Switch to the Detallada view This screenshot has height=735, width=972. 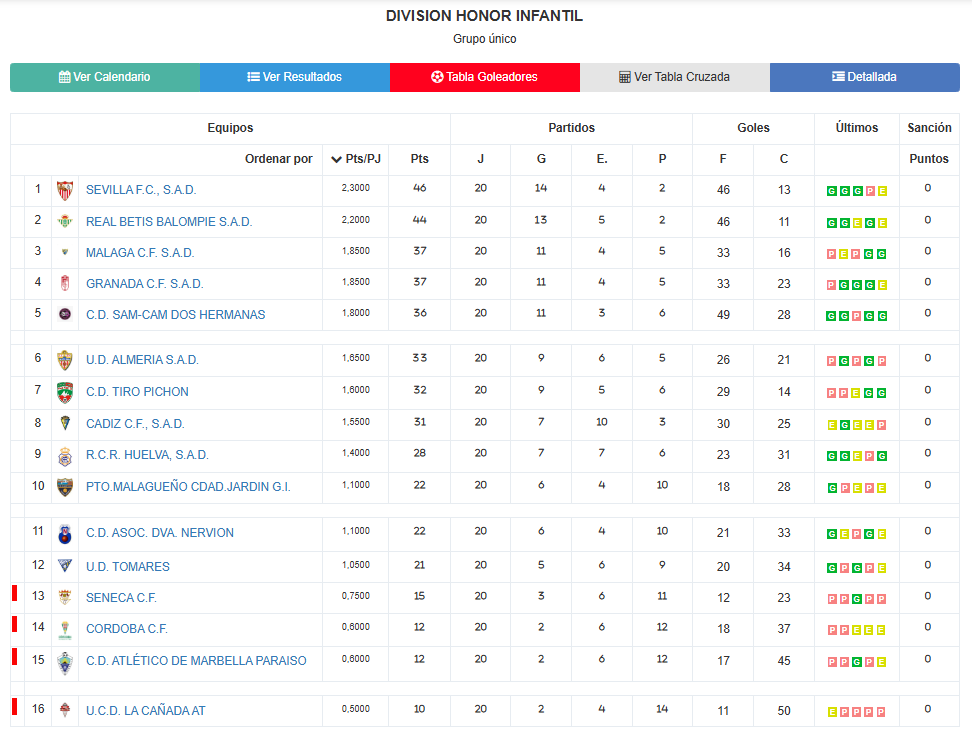[x=865, y=77]
